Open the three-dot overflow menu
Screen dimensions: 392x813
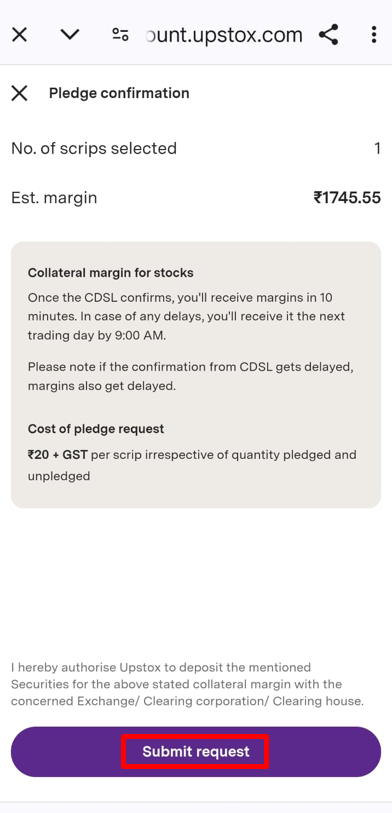click(373, 35)
